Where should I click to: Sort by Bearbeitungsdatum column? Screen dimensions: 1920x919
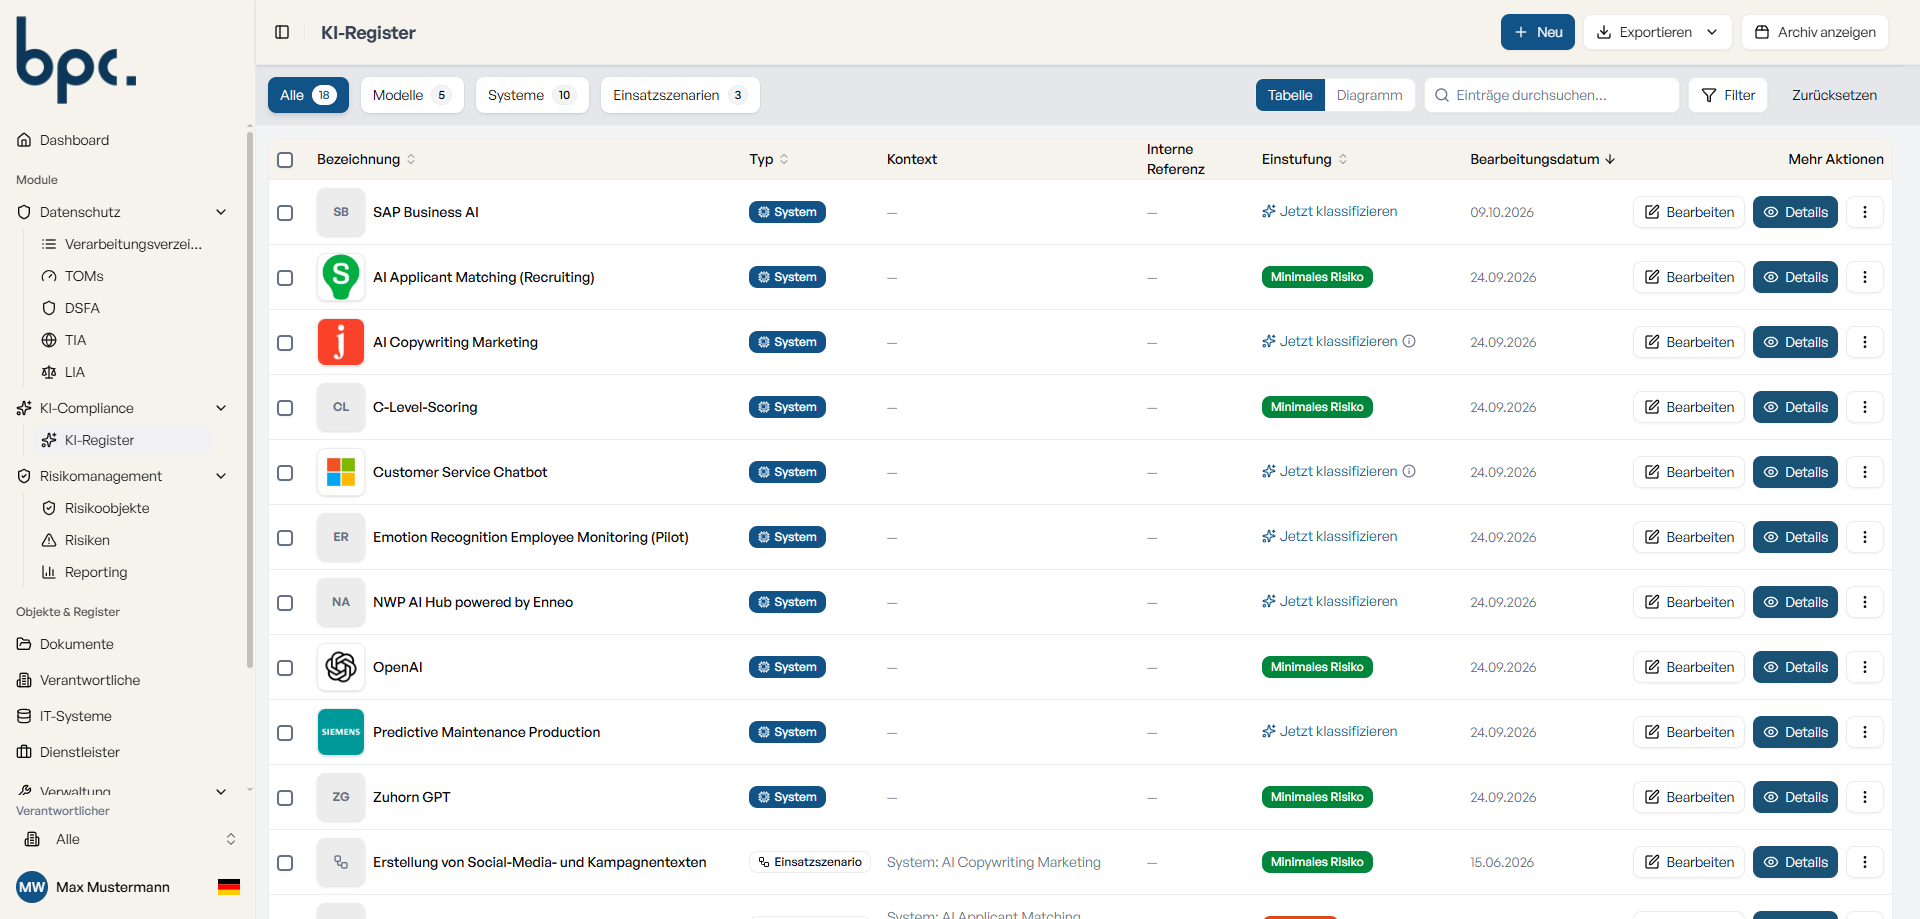pos(1542,159)
